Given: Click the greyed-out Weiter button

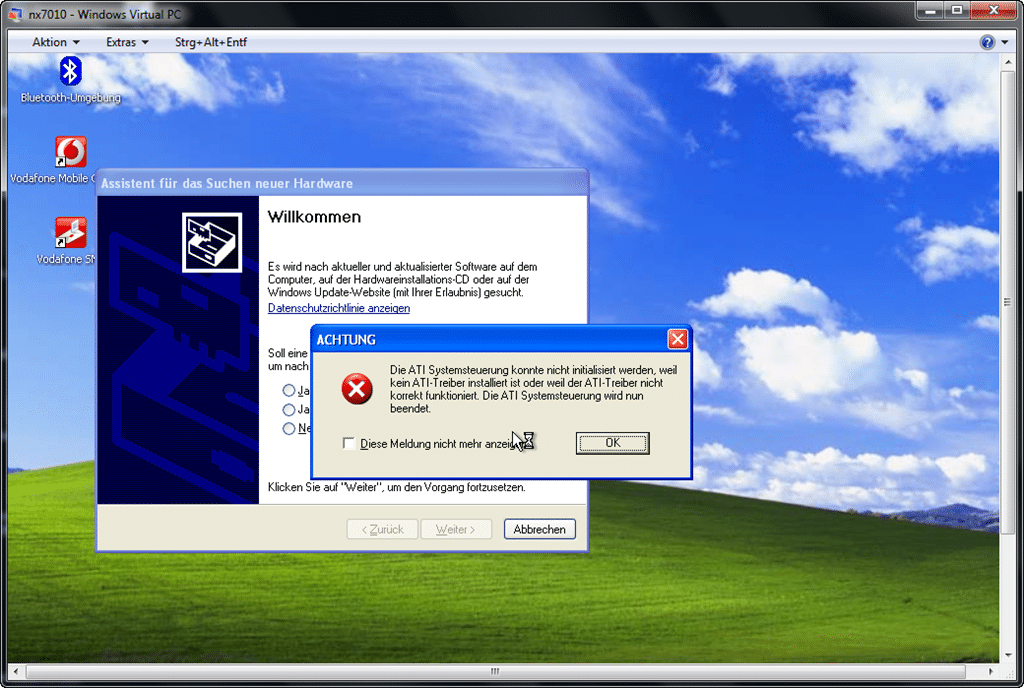Looking at the screenshot, I should click(x=456, y=529).
